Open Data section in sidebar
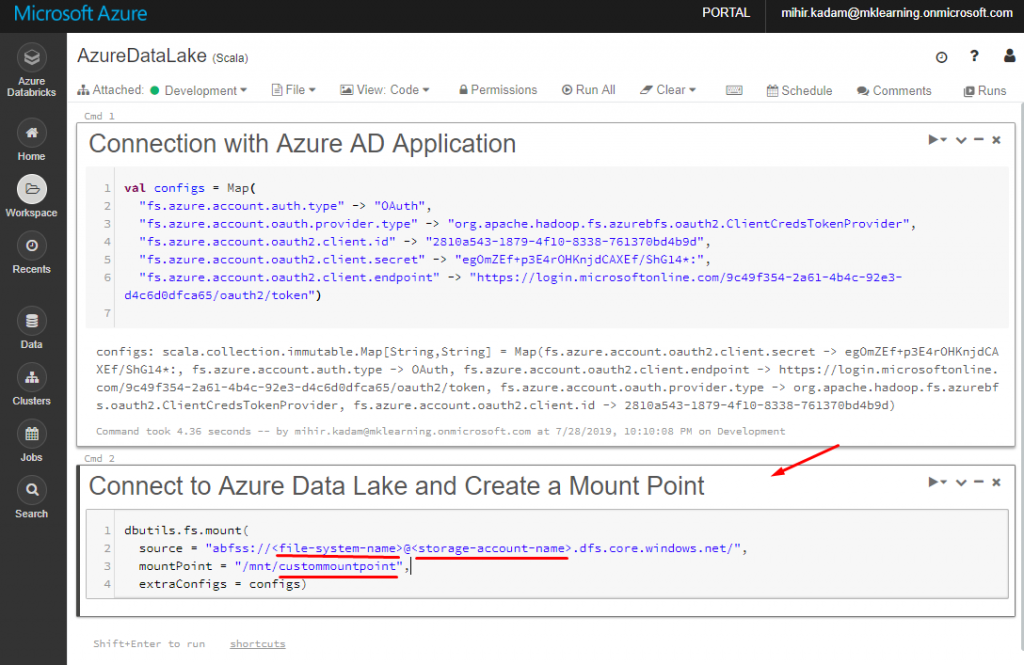This screenshot has width=1024, height=665. 31,328
